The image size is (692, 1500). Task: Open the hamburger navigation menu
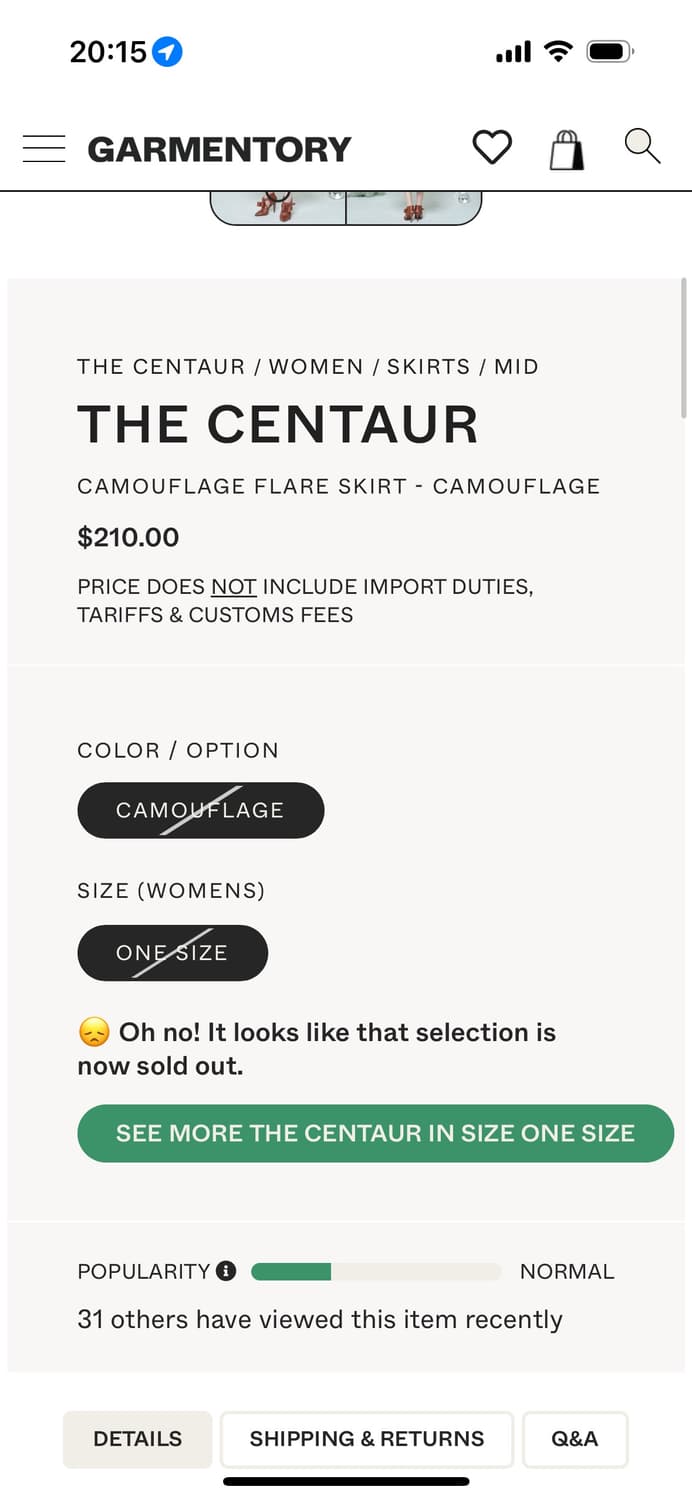pos(44,149)
